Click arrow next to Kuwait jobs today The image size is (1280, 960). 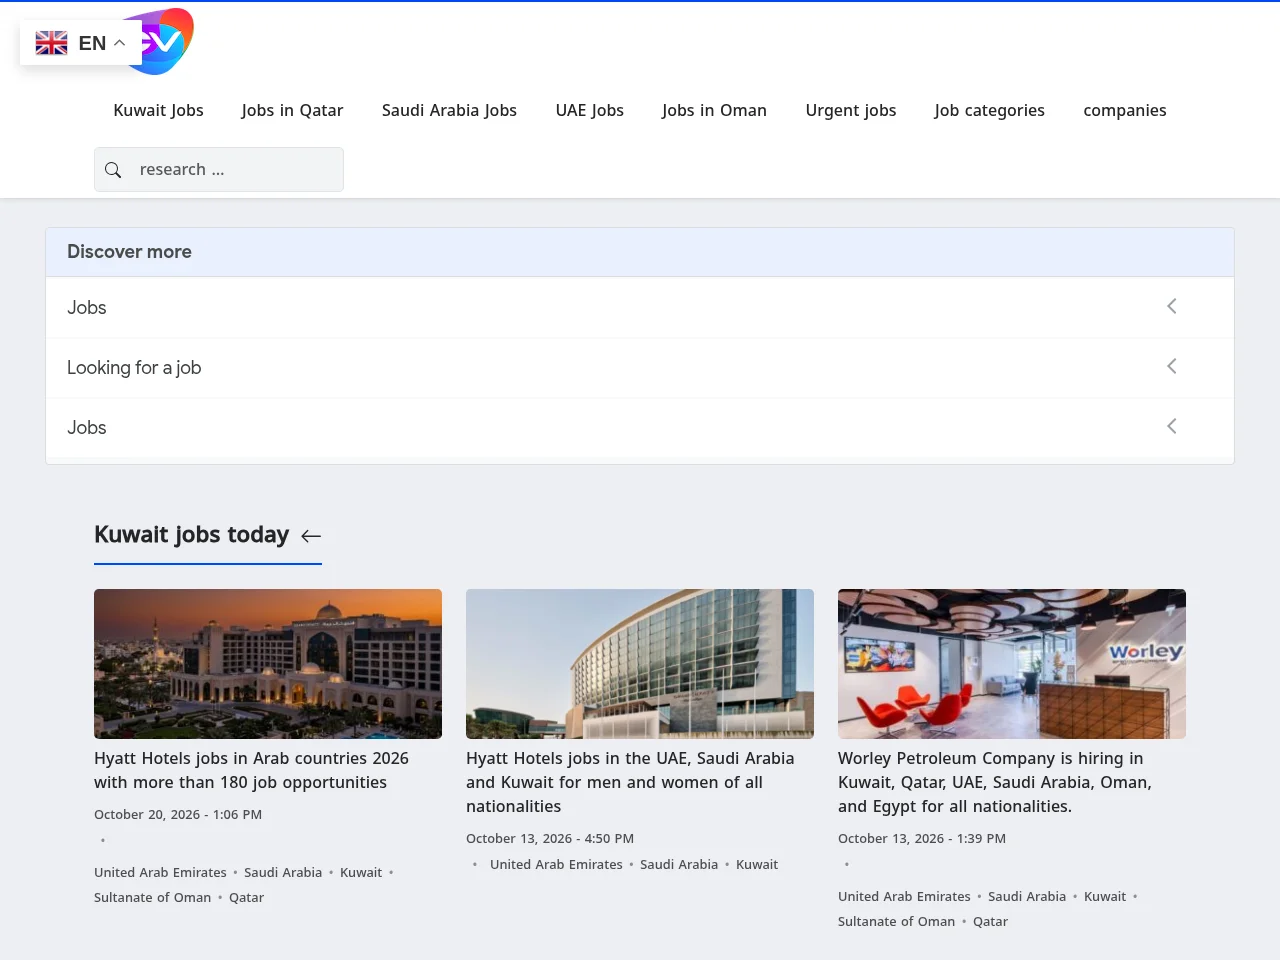pyautogui.click(x=311, y=536)
